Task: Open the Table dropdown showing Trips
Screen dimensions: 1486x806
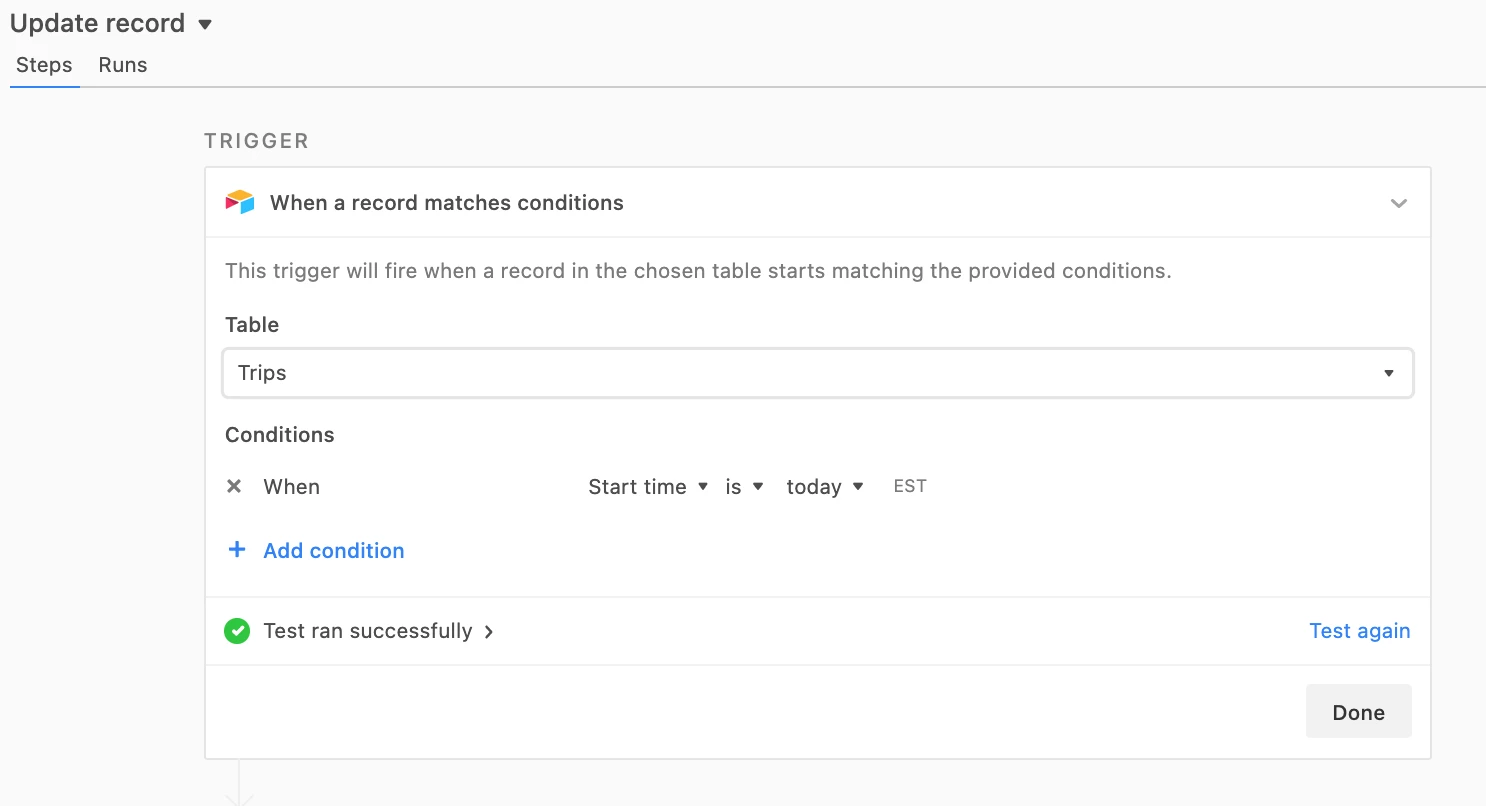Action: 817,373
